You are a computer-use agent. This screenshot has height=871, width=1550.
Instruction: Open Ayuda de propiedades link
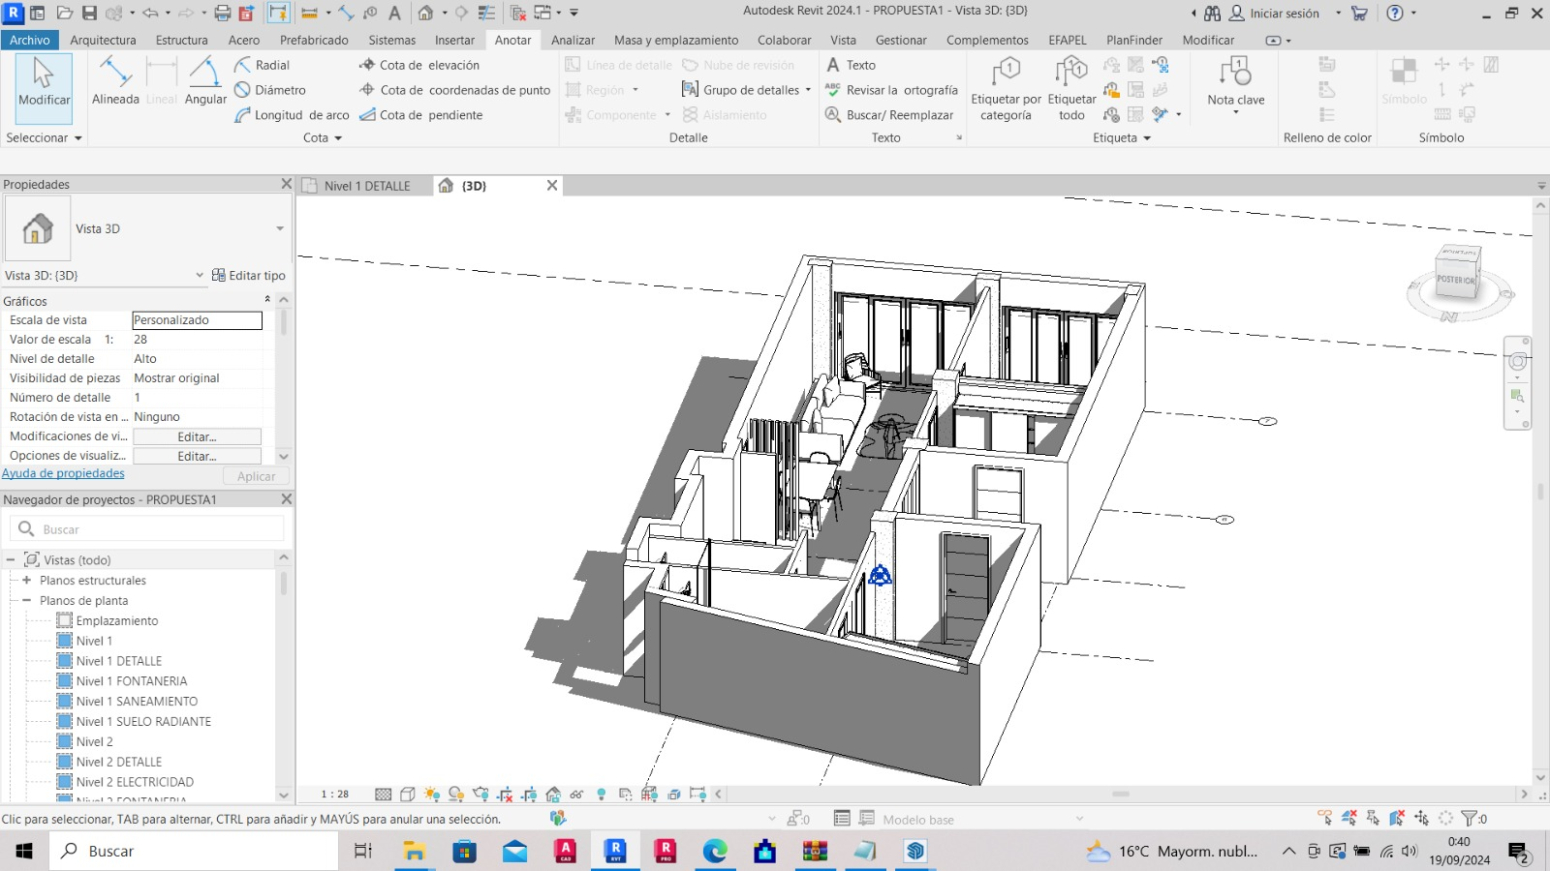[63, 473]
